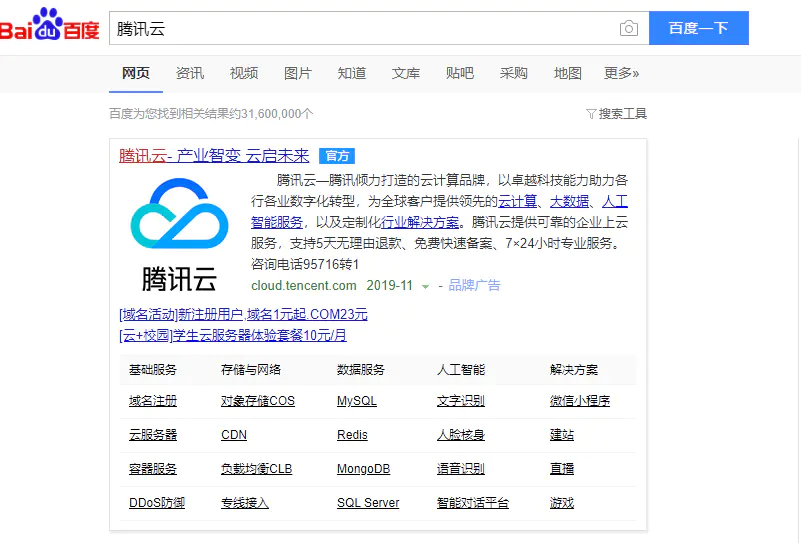Click the 存储与网络 column header
Image resolution: width=801 pixels, height=543 pixels.
coord(251,369)
